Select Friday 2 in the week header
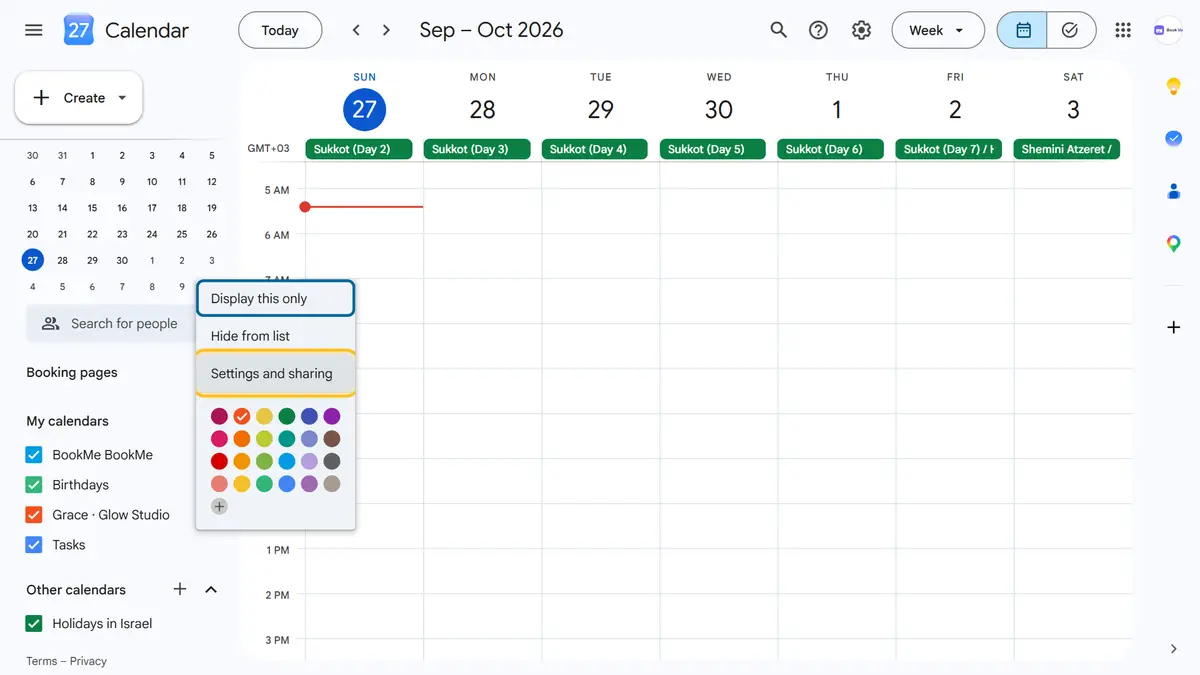Image resolution: width=1200 pixels, height=675 pixels. click(955, 109)
